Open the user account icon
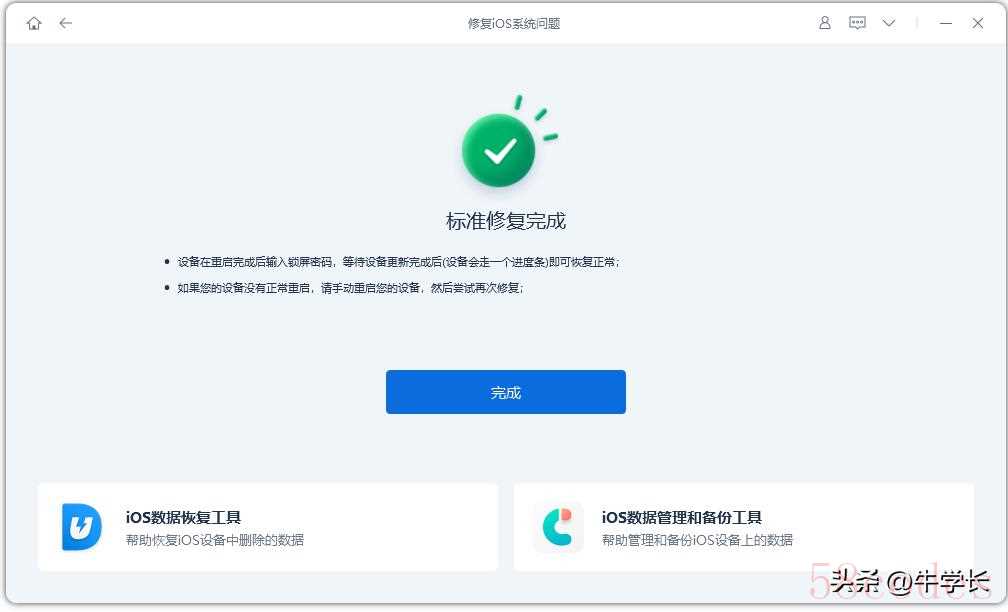The image size is (1008, 612). point(825,23)
